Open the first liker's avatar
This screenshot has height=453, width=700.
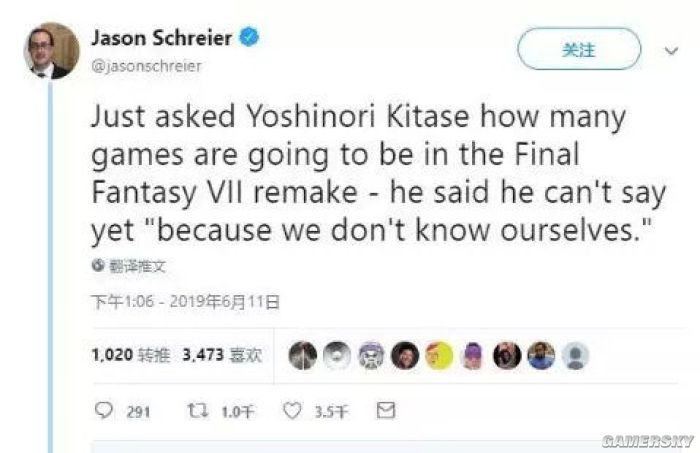click(x=303, y=356)
